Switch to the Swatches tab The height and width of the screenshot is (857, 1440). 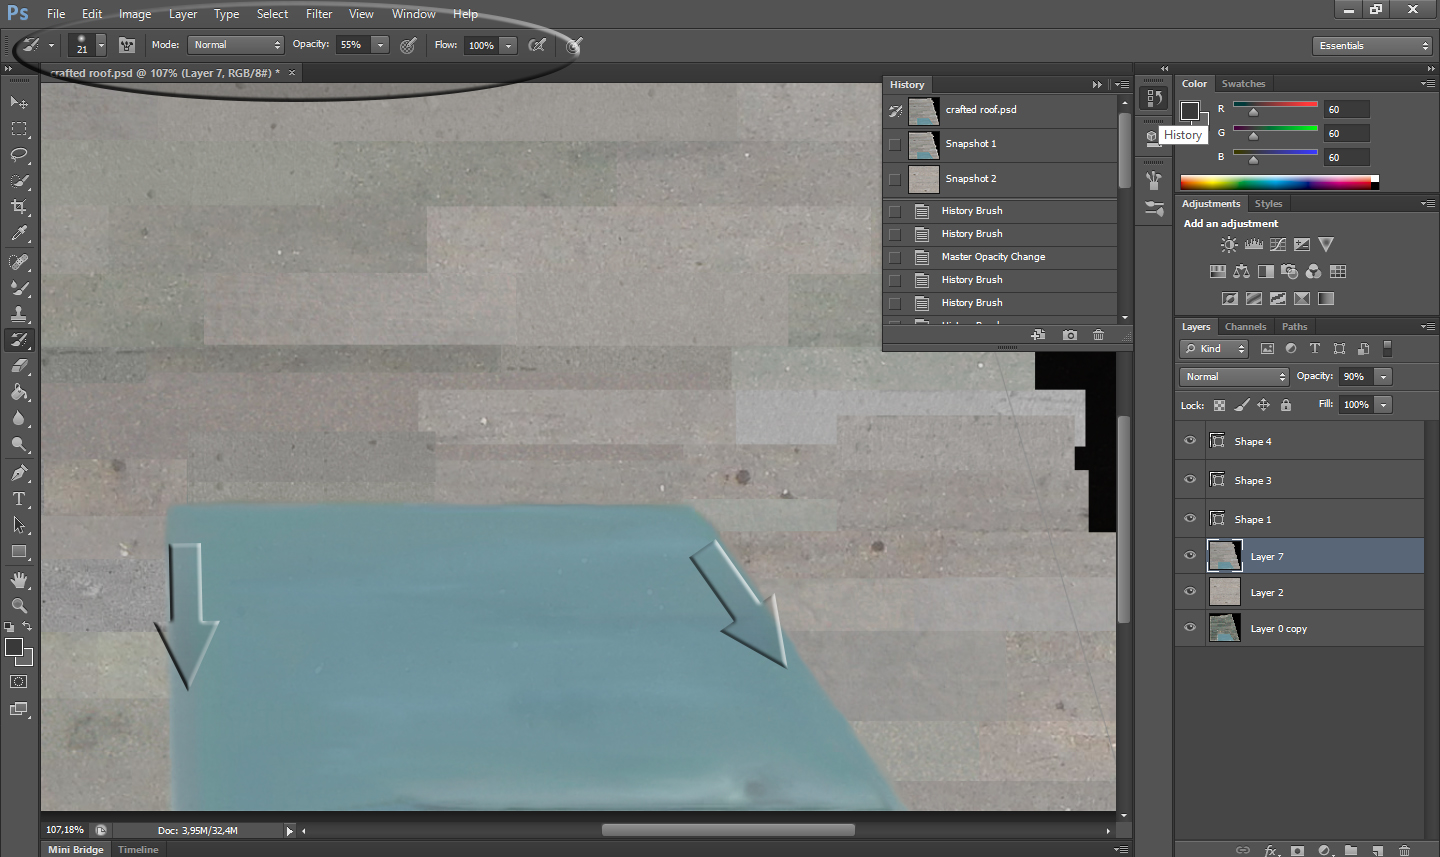point(1243,84)
